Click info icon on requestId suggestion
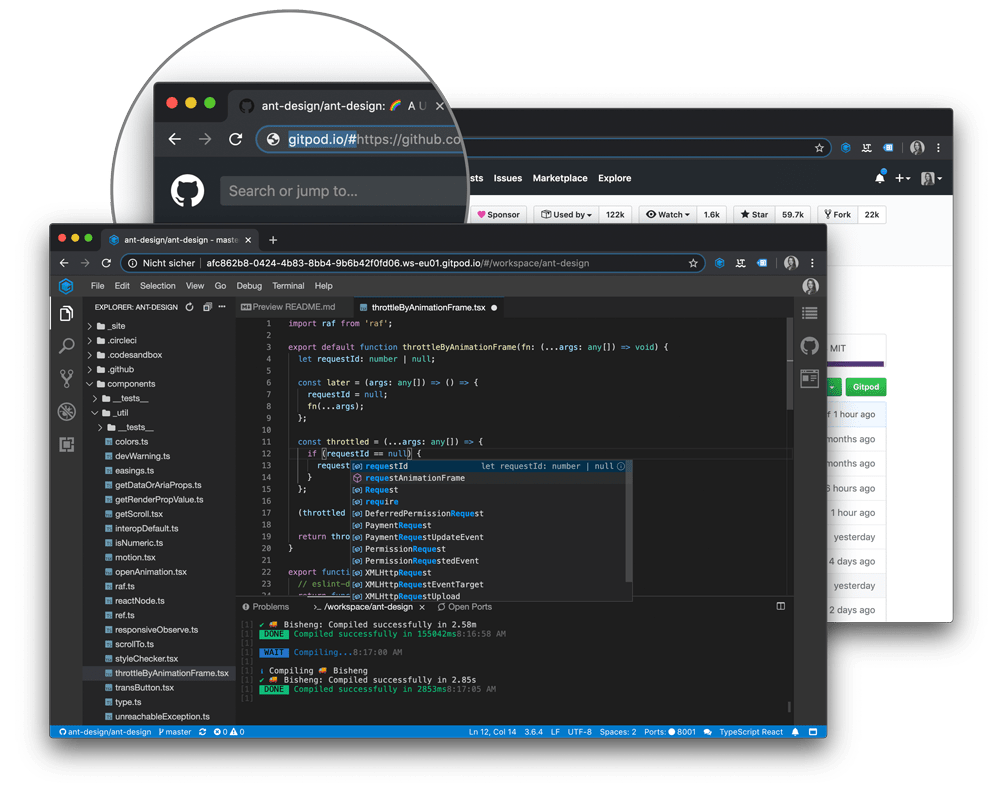Image resolution: width=1000 pixels, height=795 pixels. 621,466
